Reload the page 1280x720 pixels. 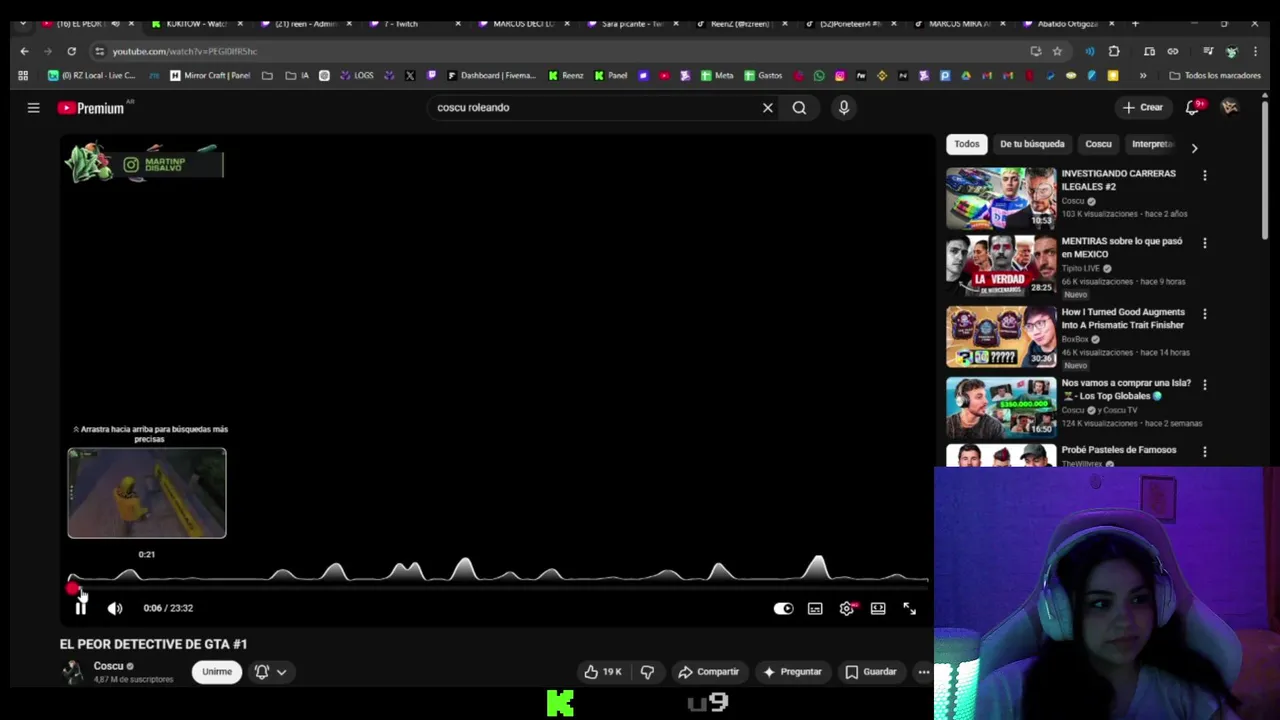click(x=71, y=51)
